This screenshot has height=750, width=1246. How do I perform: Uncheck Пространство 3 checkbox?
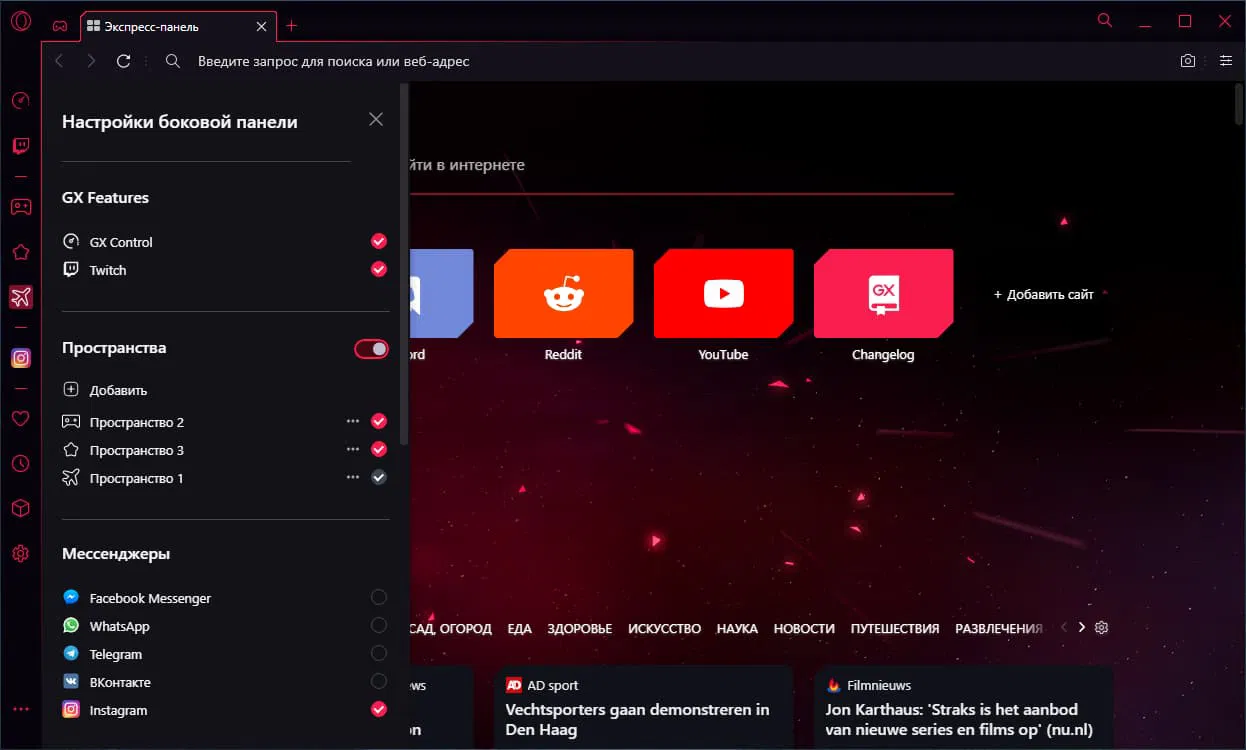379,449
